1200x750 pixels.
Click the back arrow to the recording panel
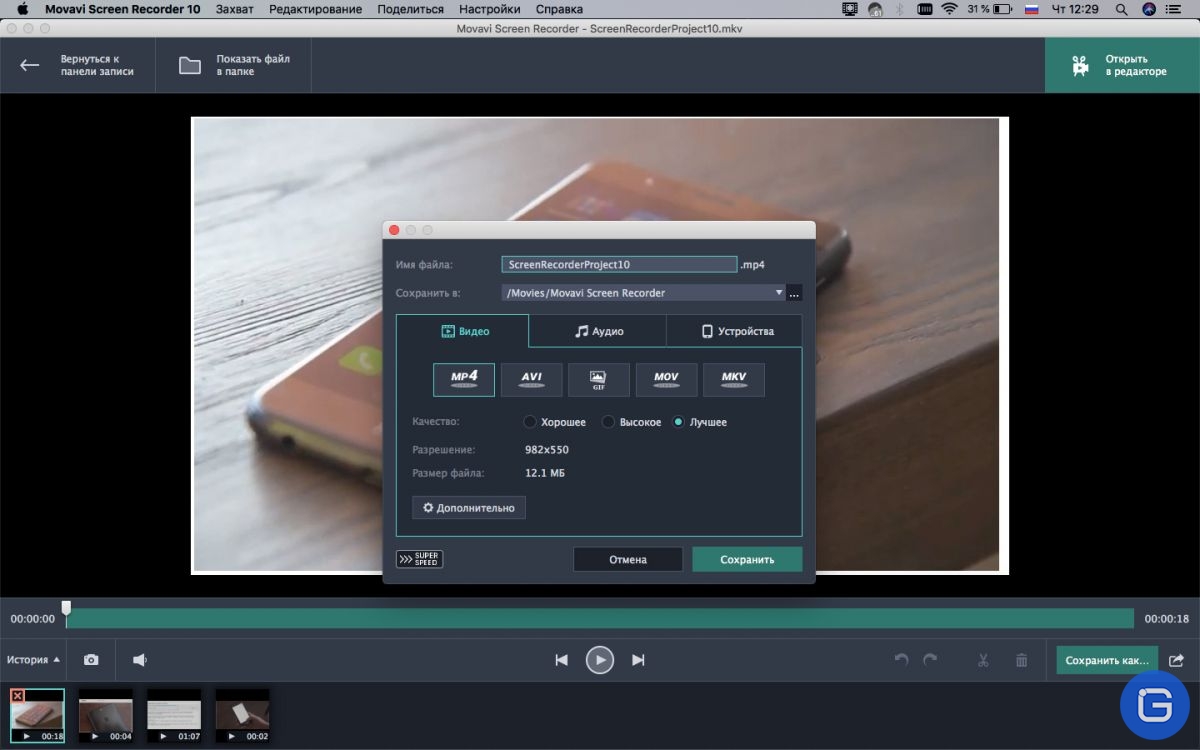point(30,65)
